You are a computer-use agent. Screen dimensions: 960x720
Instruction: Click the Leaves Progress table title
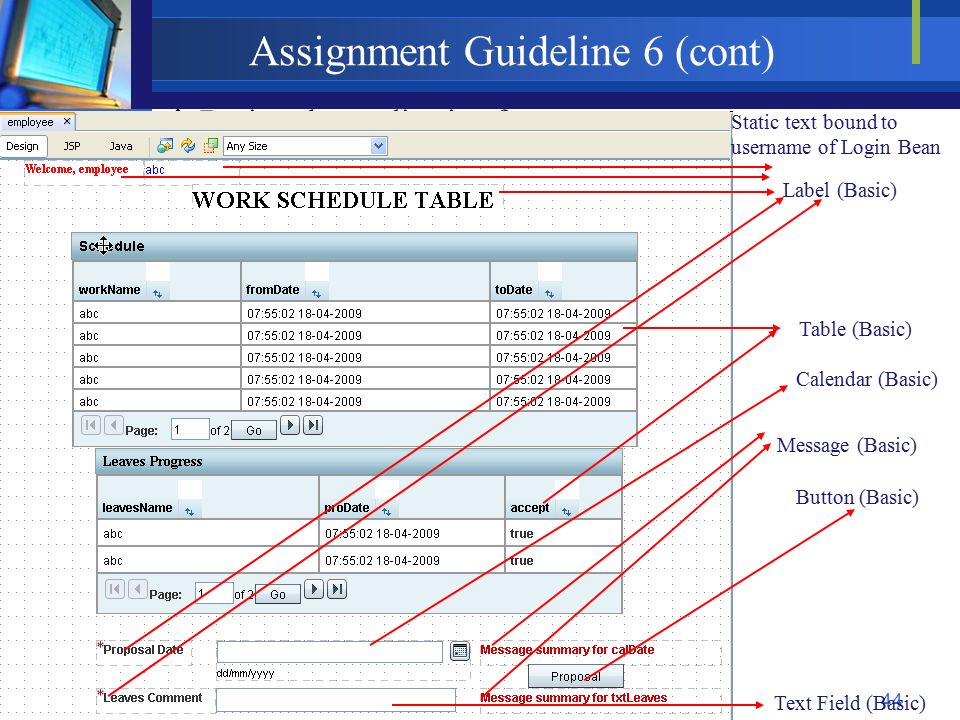(152, 461)
